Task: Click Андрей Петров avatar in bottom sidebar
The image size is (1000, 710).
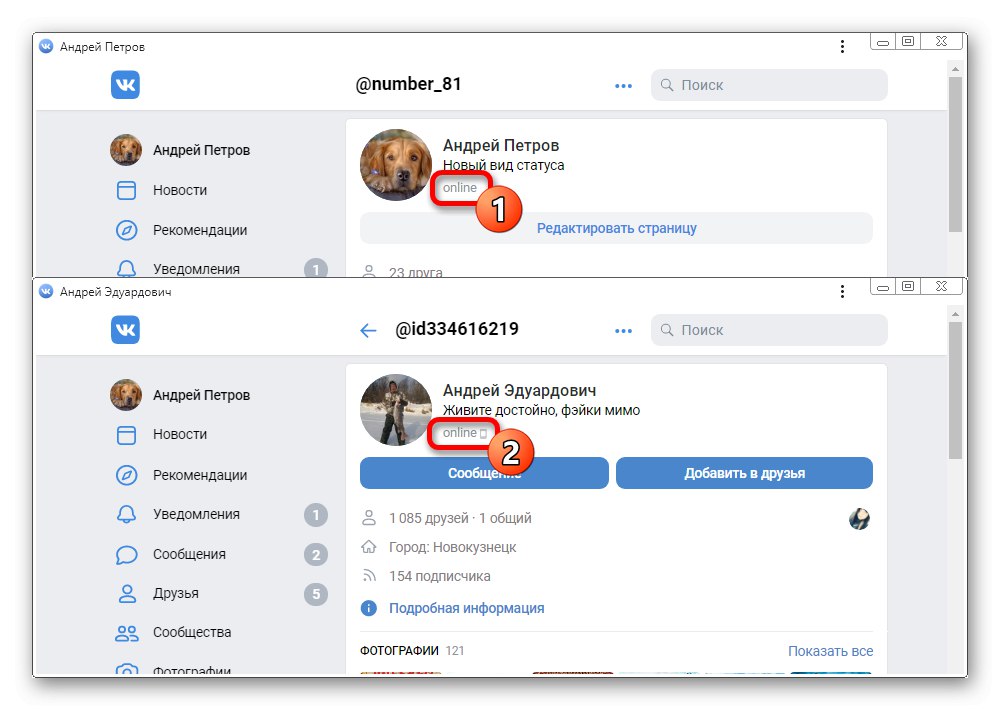Action: [x=126, y=395]
